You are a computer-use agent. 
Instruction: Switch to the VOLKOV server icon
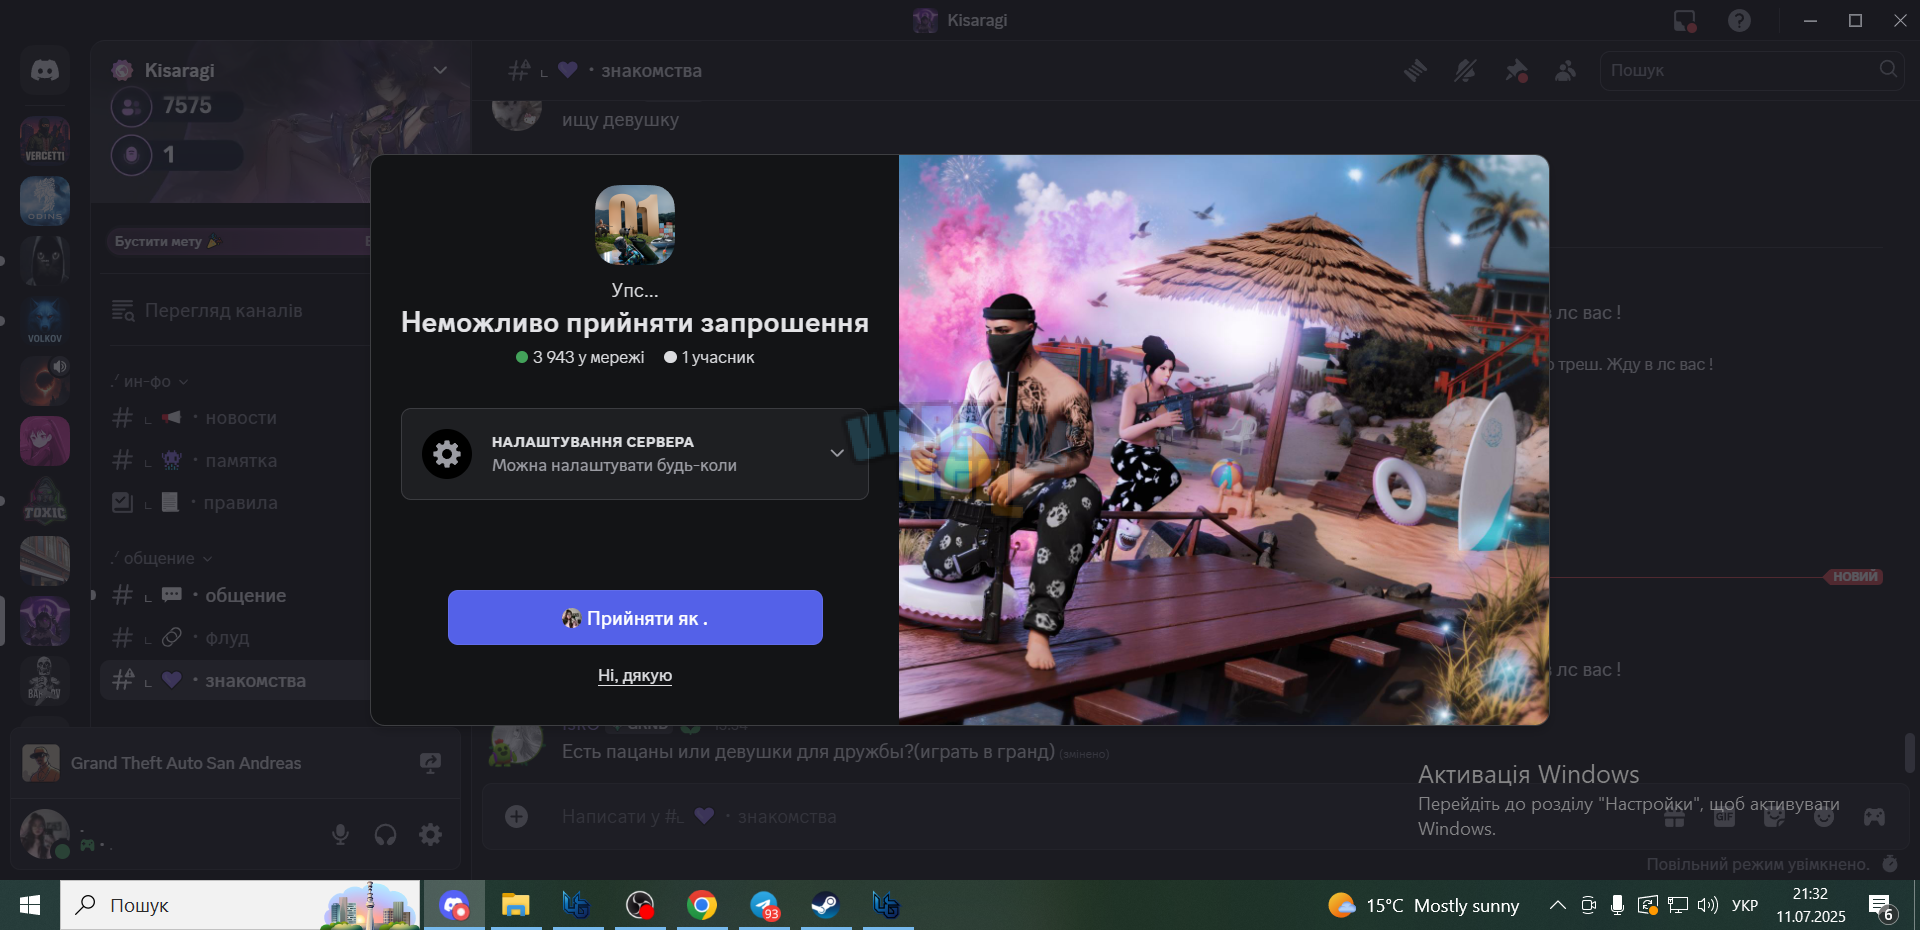[x=45, y=321]
